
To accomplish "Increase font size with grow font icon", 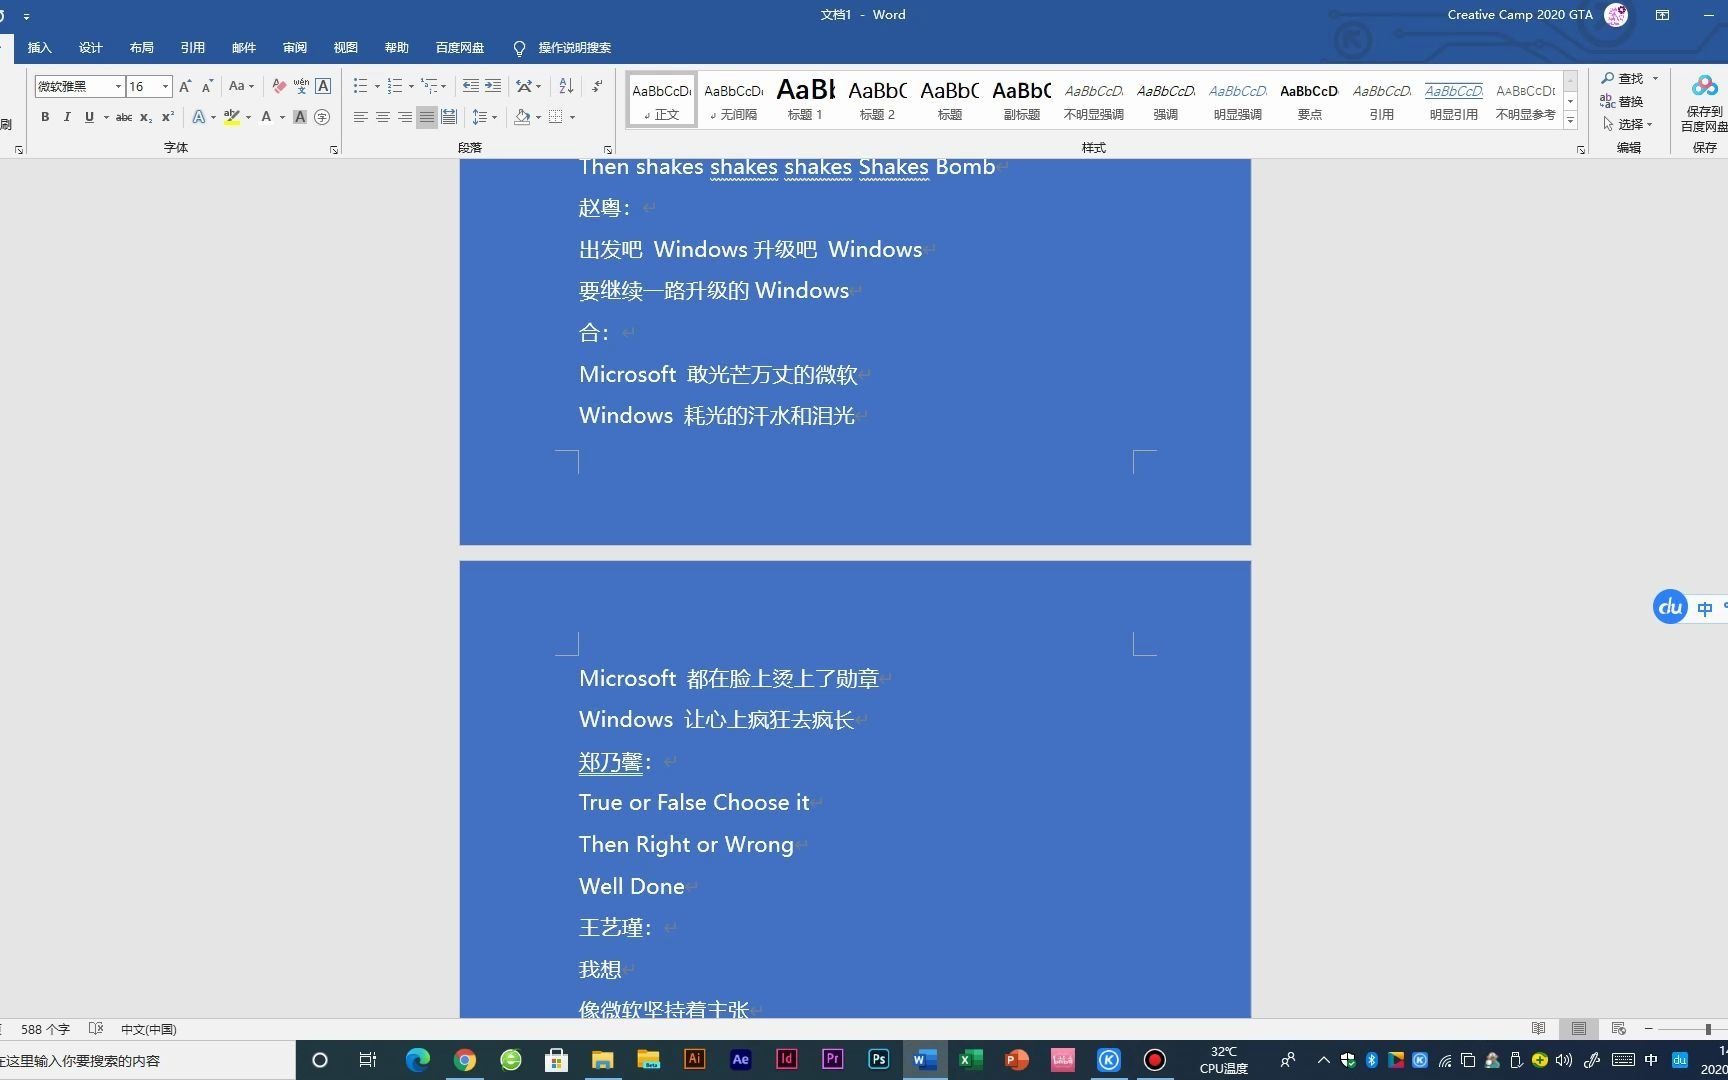I will (x=185, y=86).
